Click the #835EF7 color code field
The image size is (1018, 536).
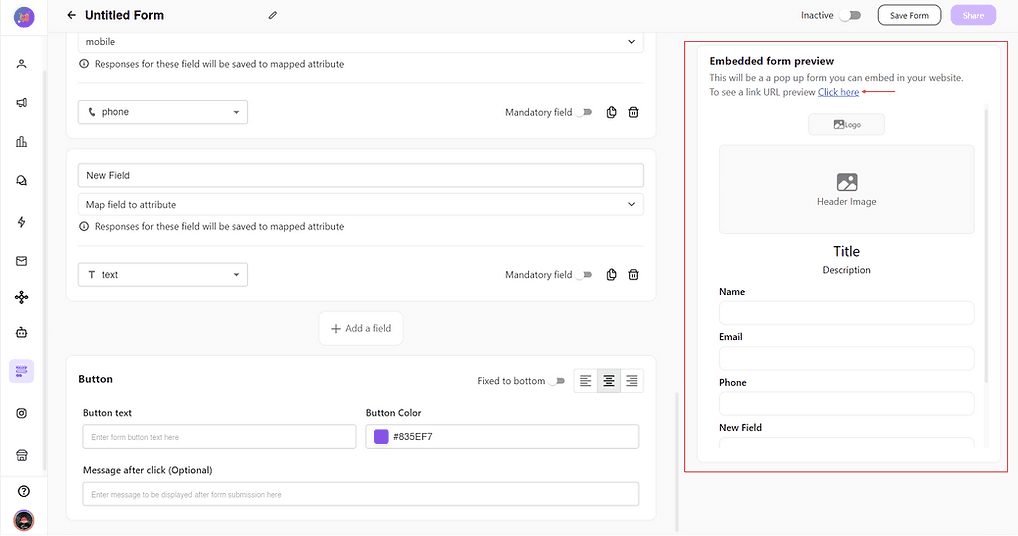[503, 437]
